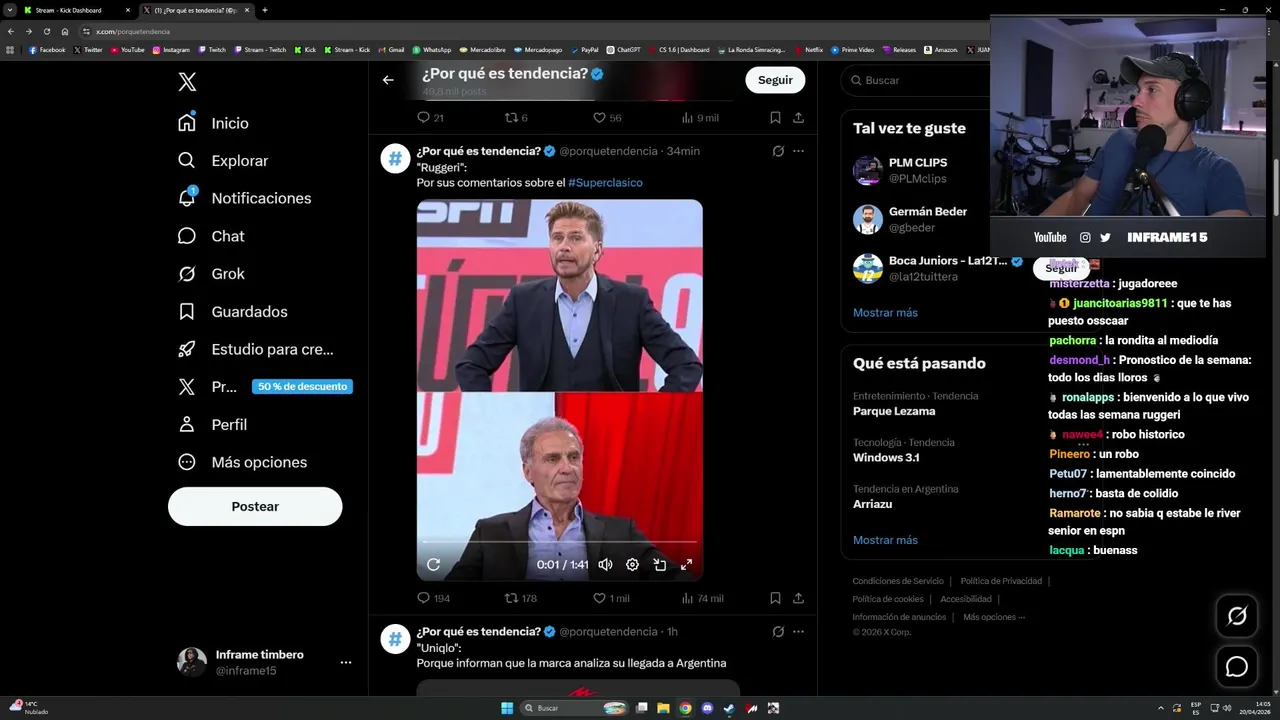Open Condiciones de Servicio link
The image size is (1280, 720).
pos(898,581)
